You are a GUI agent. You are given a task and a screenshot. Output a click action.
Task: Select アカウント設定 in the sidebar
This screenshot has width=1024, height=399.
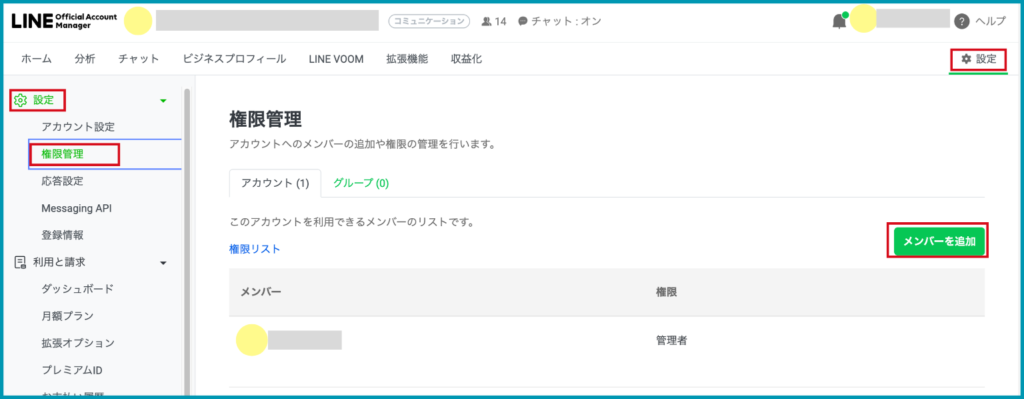click(78, 127)
